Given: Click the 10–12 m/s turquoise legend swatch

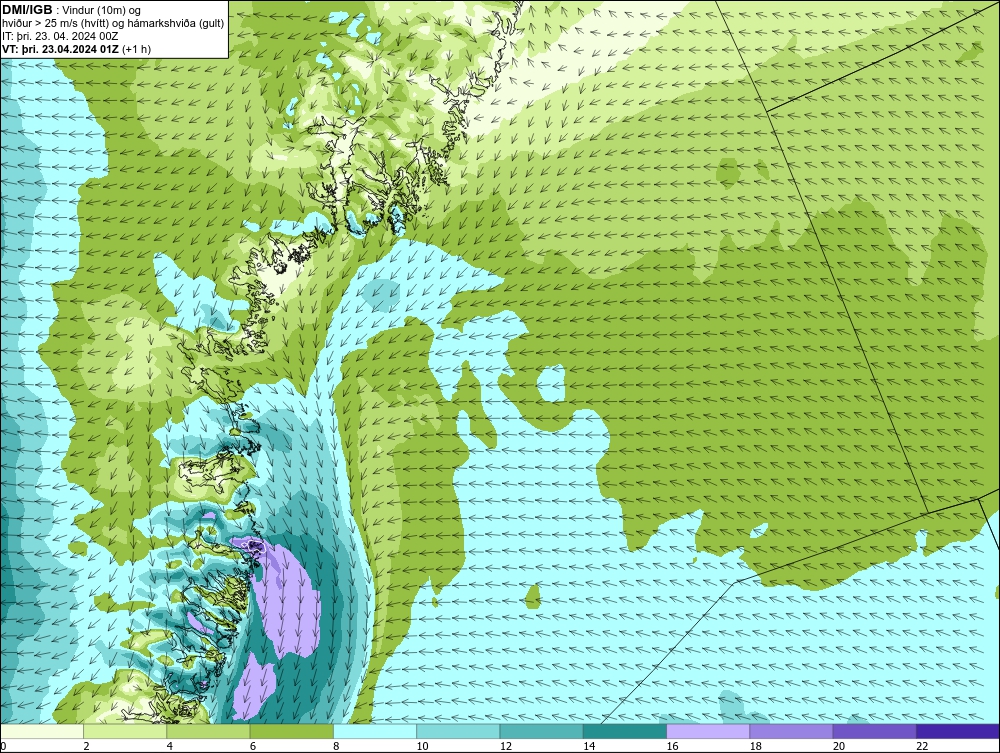Looking at the screenshot, I should tap(458, 731).
